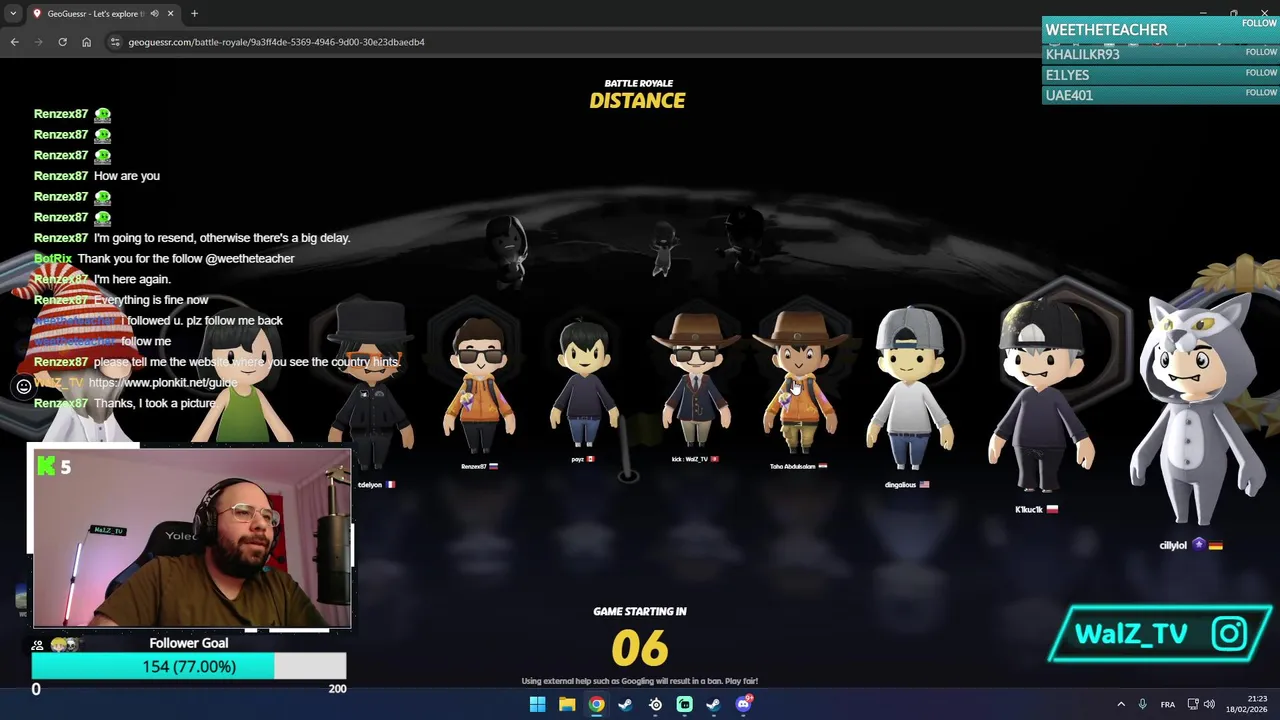Click the Instagram icon on WalZ_TV banner

tap(1229, 633)
